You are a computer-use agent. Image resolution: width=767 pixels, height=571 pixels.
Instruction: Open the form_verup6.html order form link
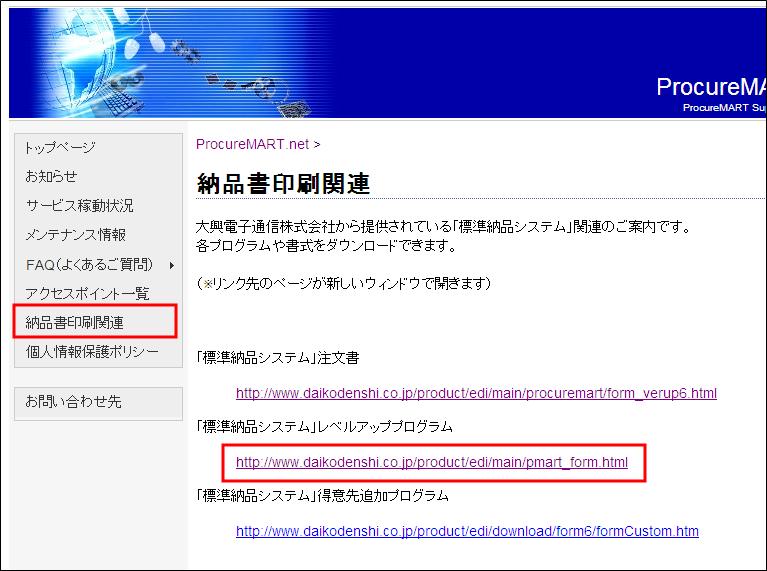pyautogui.click(x=476, y=393)
